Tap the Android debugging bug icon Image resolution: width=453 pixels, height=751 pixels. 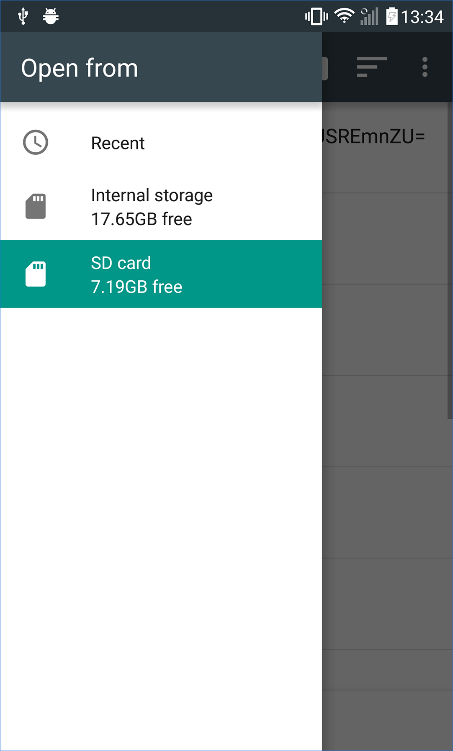tap(50, 16)
